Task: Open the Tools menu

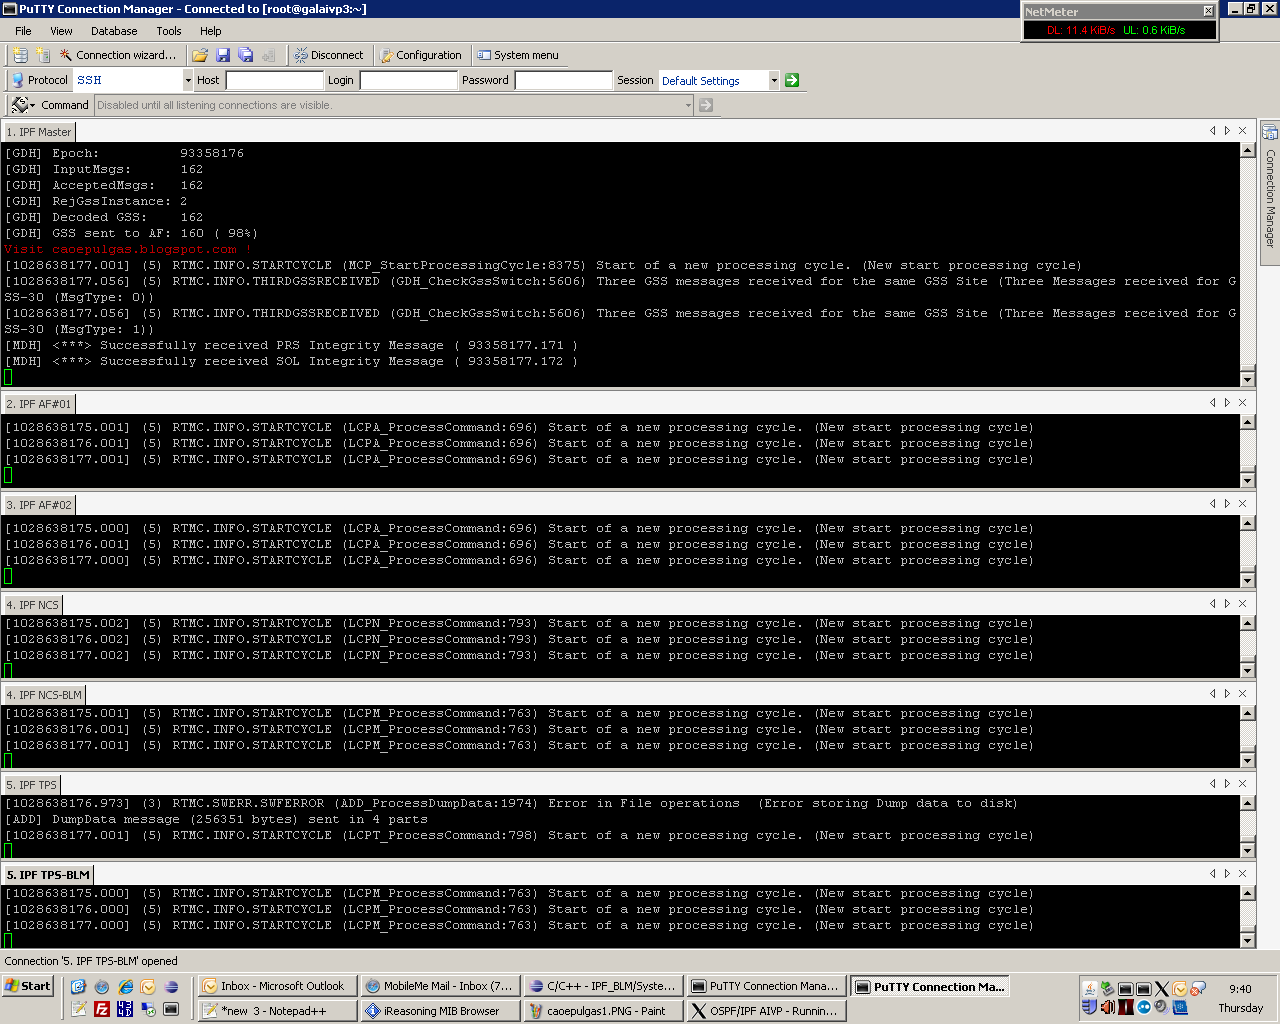Action: [169, 31]
